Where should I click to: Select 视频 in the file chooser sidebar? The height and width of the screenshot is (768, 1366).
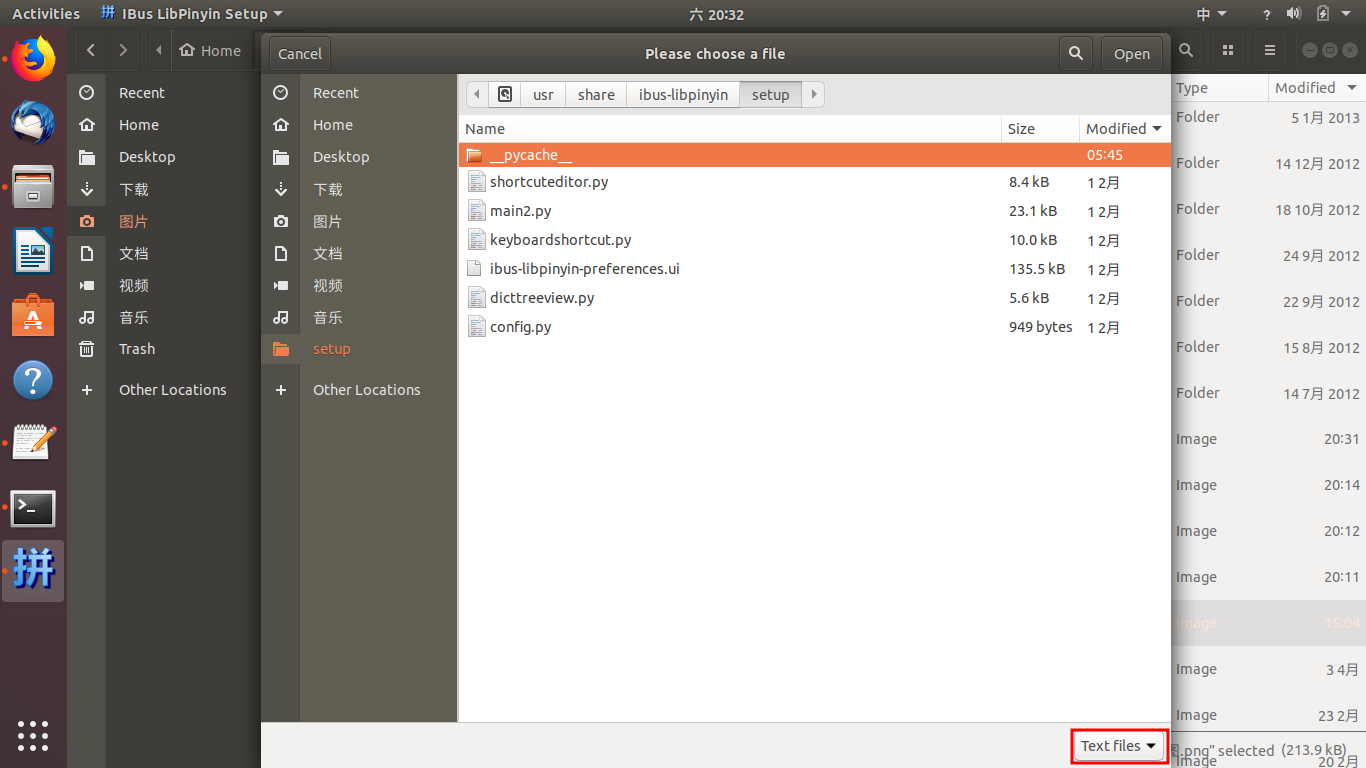[358, 285]
